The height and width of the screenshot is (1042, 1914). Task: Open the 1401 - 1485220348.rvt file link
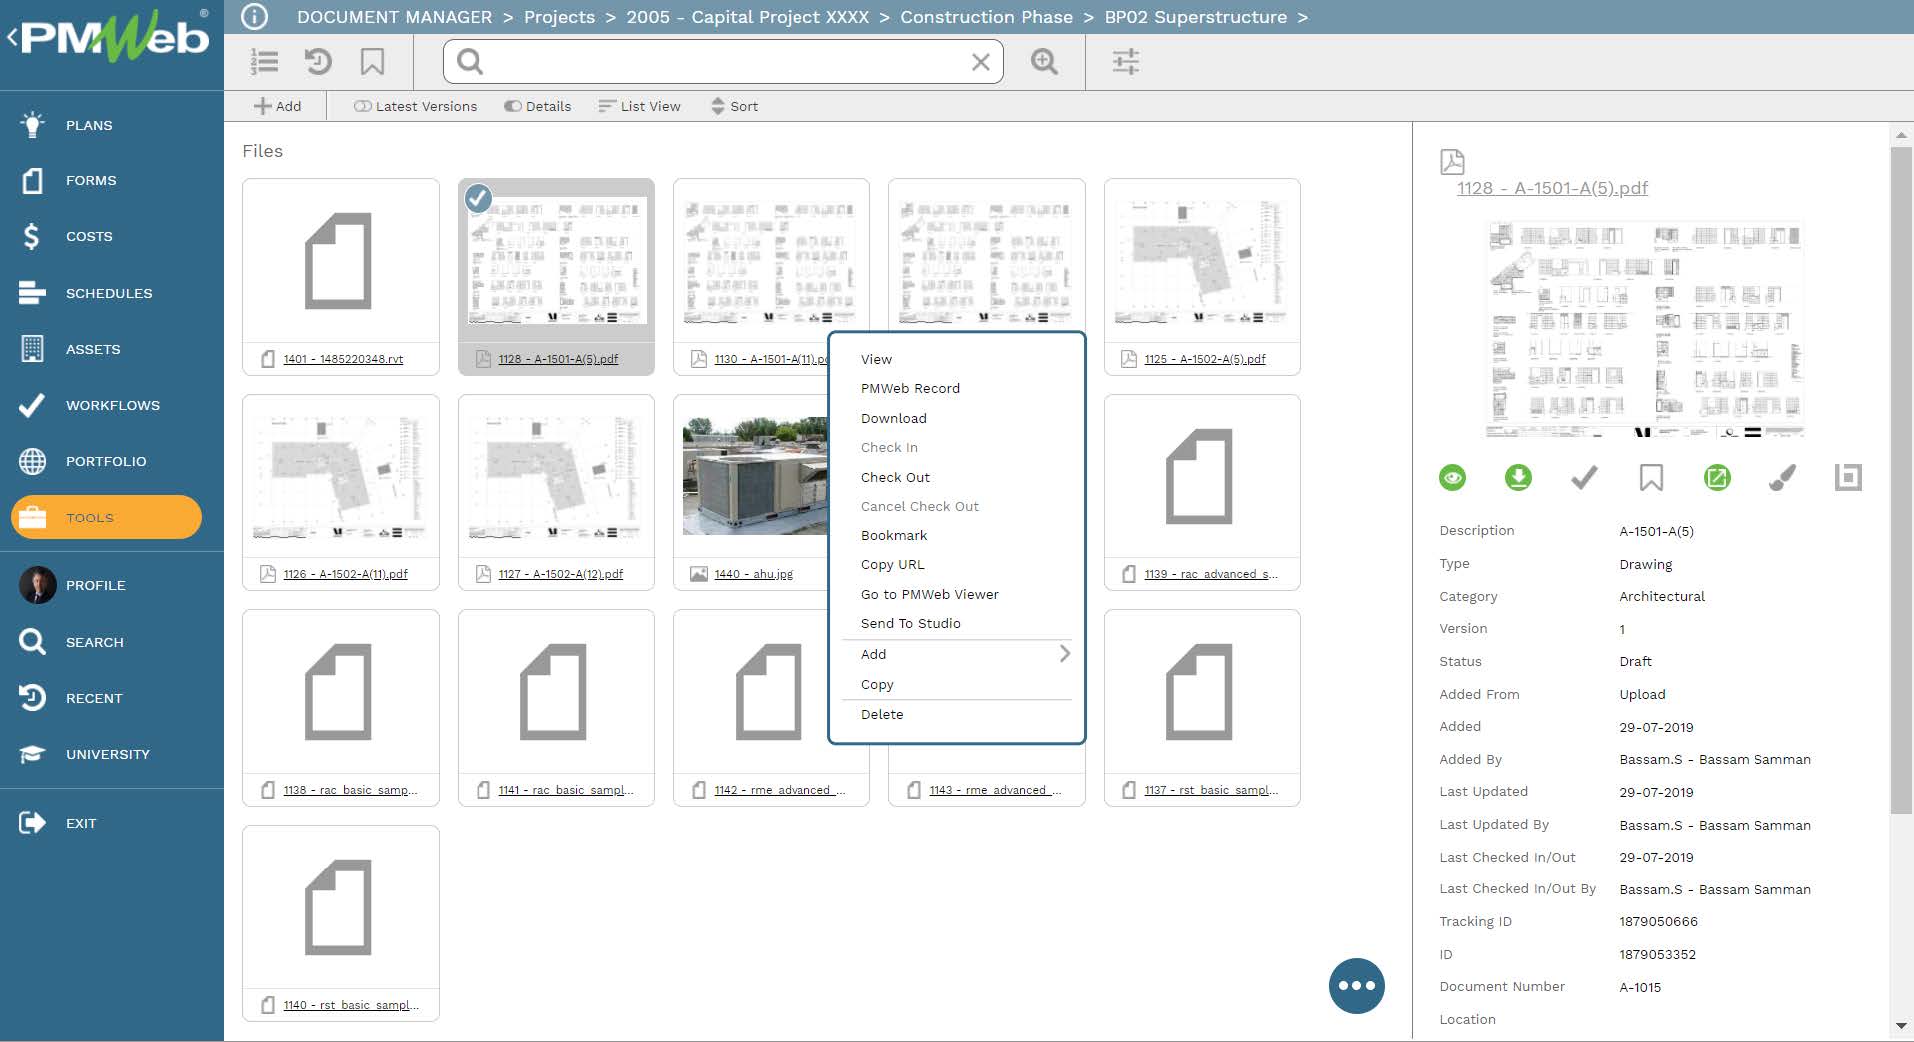[x=342, y=359]
